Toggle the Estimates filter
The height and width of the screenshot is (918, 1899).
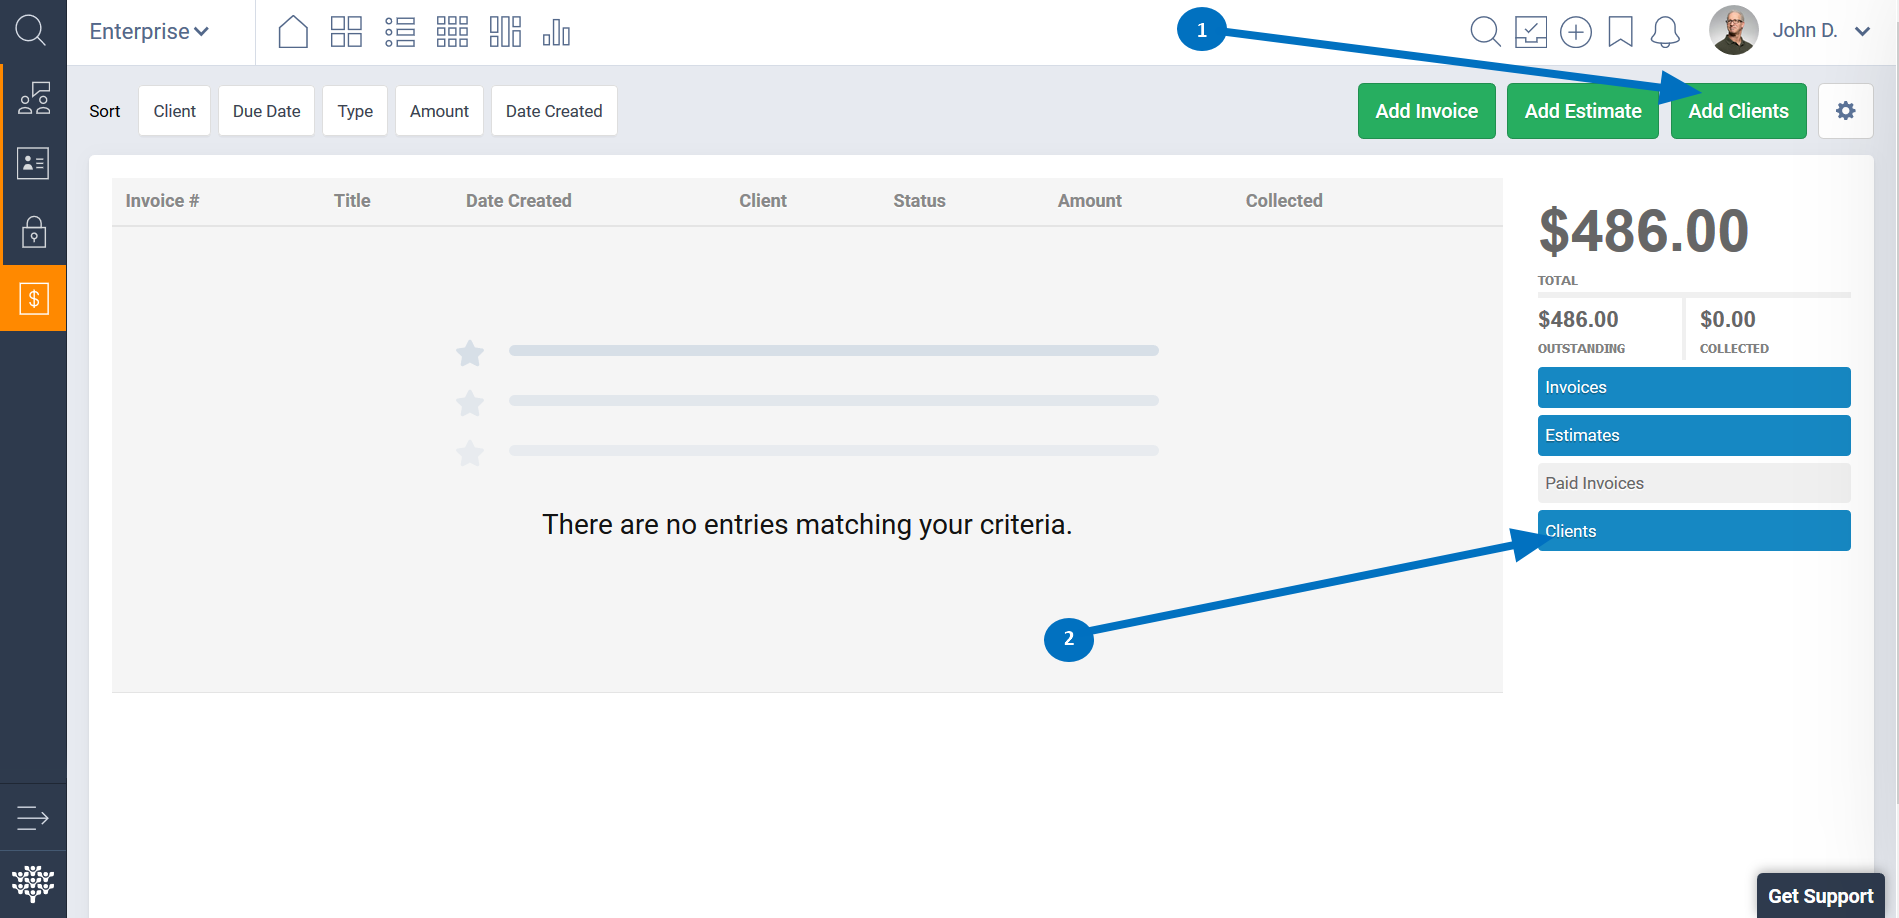pos(1693,435)
